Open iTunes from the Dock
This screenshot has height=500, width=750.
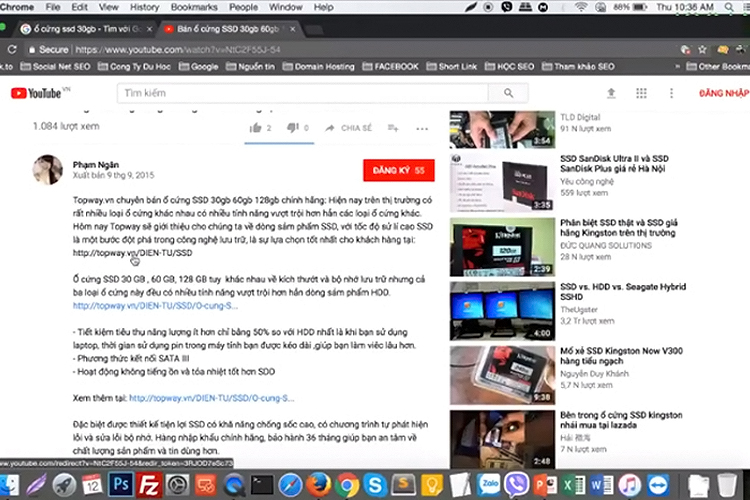click(x=629, y=485)
